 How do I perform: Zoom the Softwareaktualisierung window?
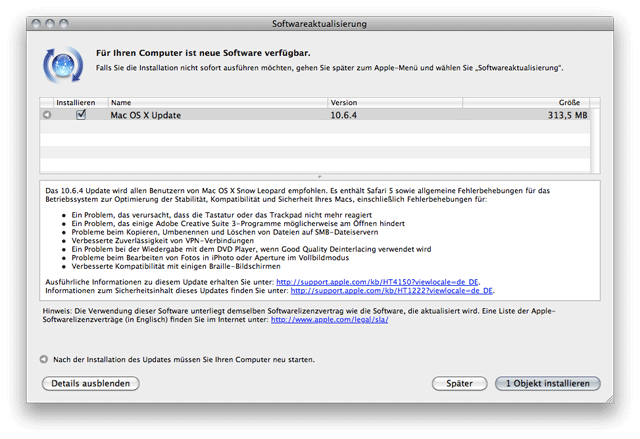click(x=64, y=24)
